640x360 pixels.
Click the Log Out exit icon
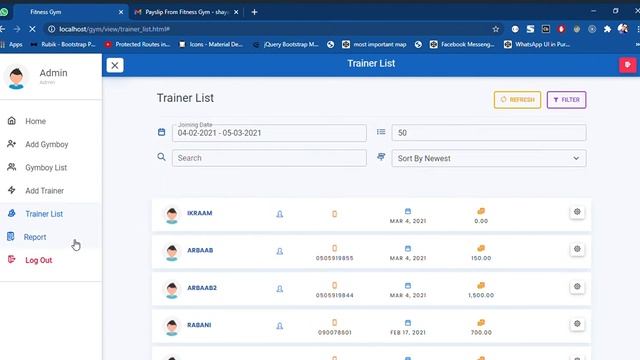(11, 259)
